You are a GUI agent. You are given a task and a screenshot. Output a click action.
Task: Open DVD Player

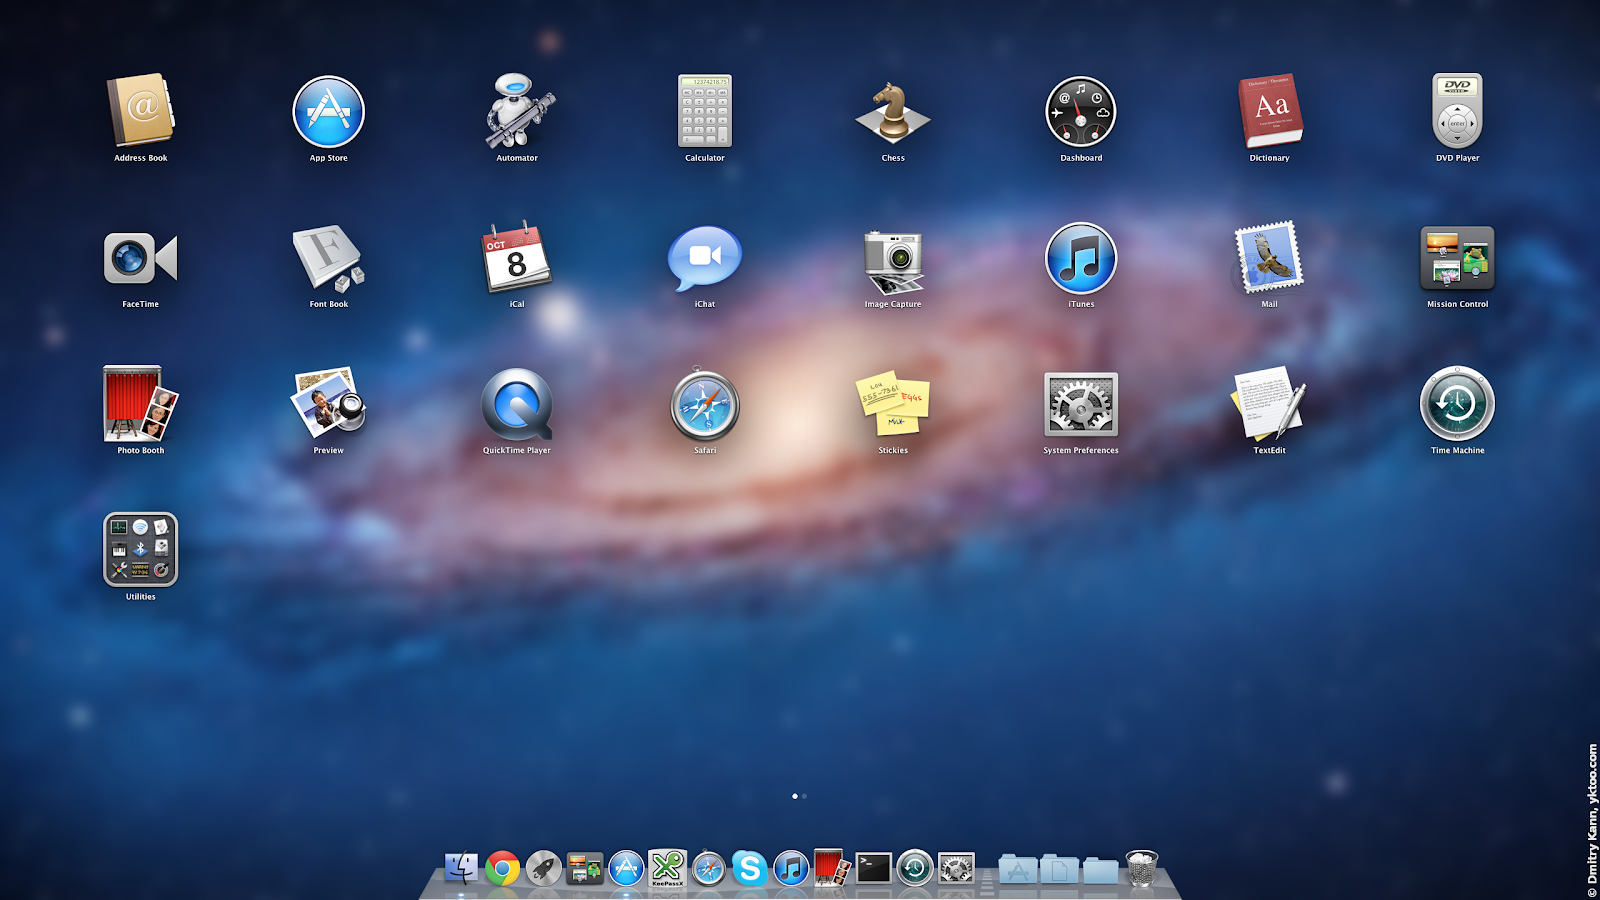(1457, 110)
